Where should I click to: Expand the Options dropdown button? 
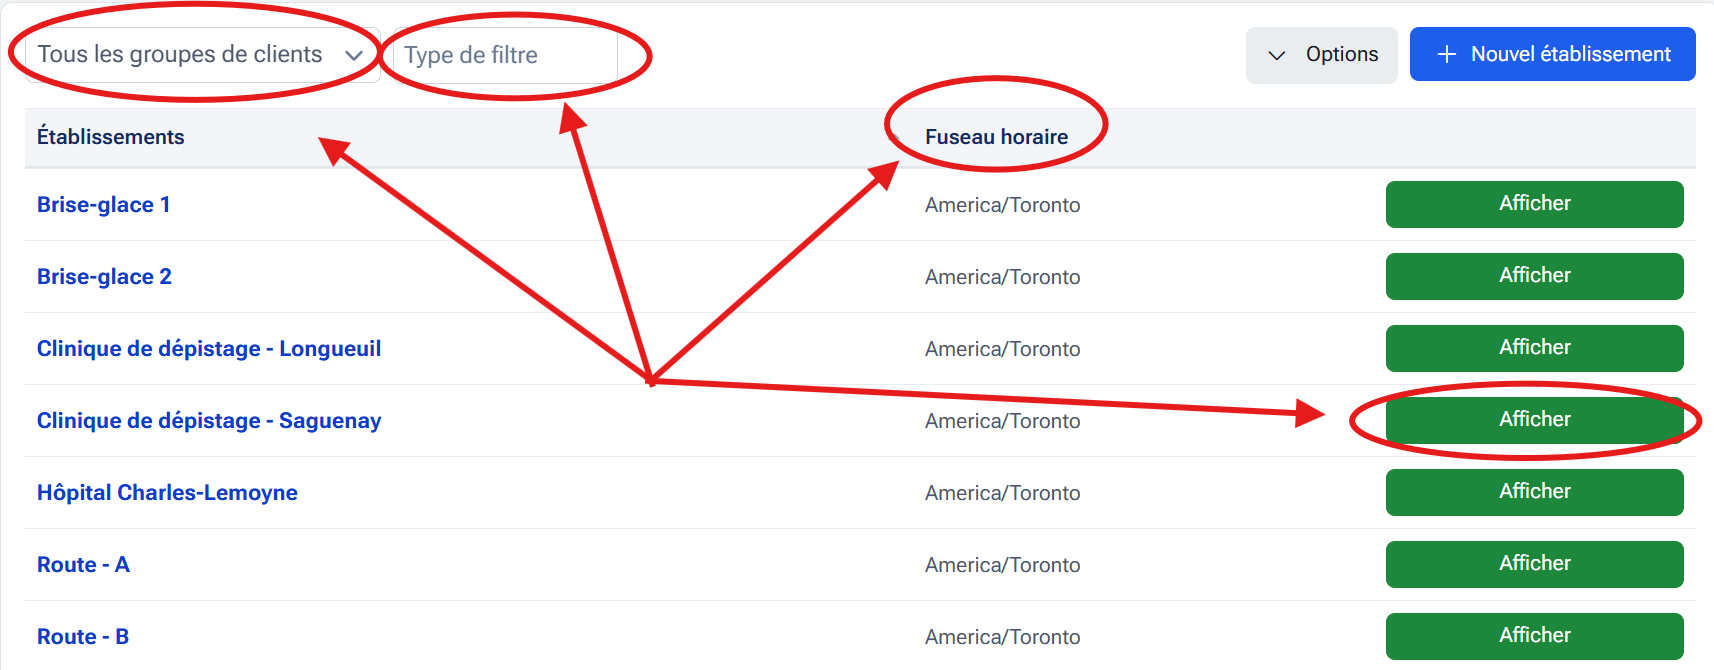point(1321,55)
